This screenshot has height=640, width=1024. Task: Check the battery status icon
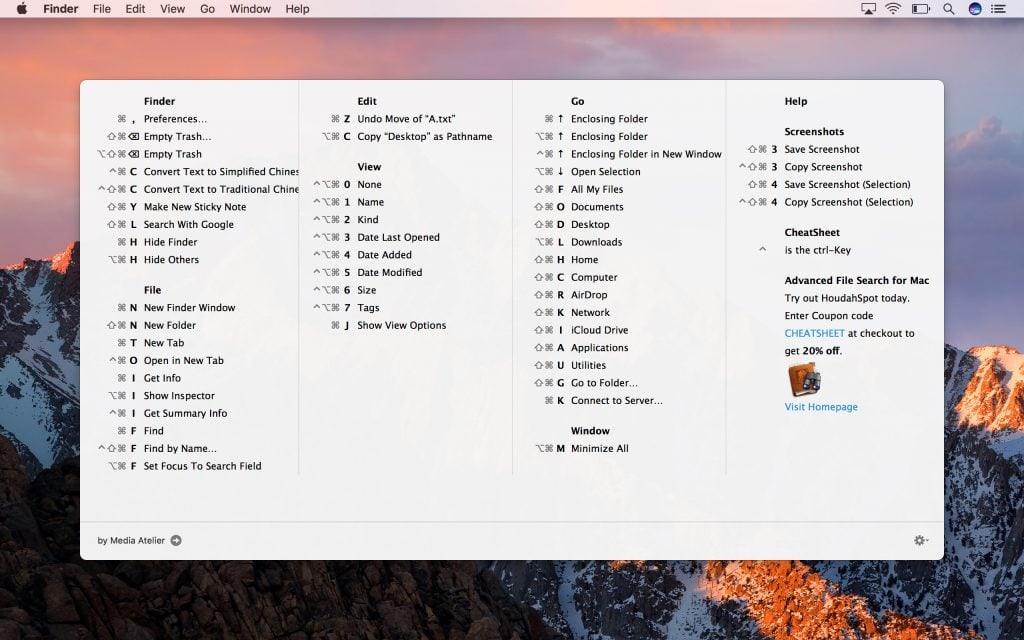pyautogui.click(x=921, y=8)
